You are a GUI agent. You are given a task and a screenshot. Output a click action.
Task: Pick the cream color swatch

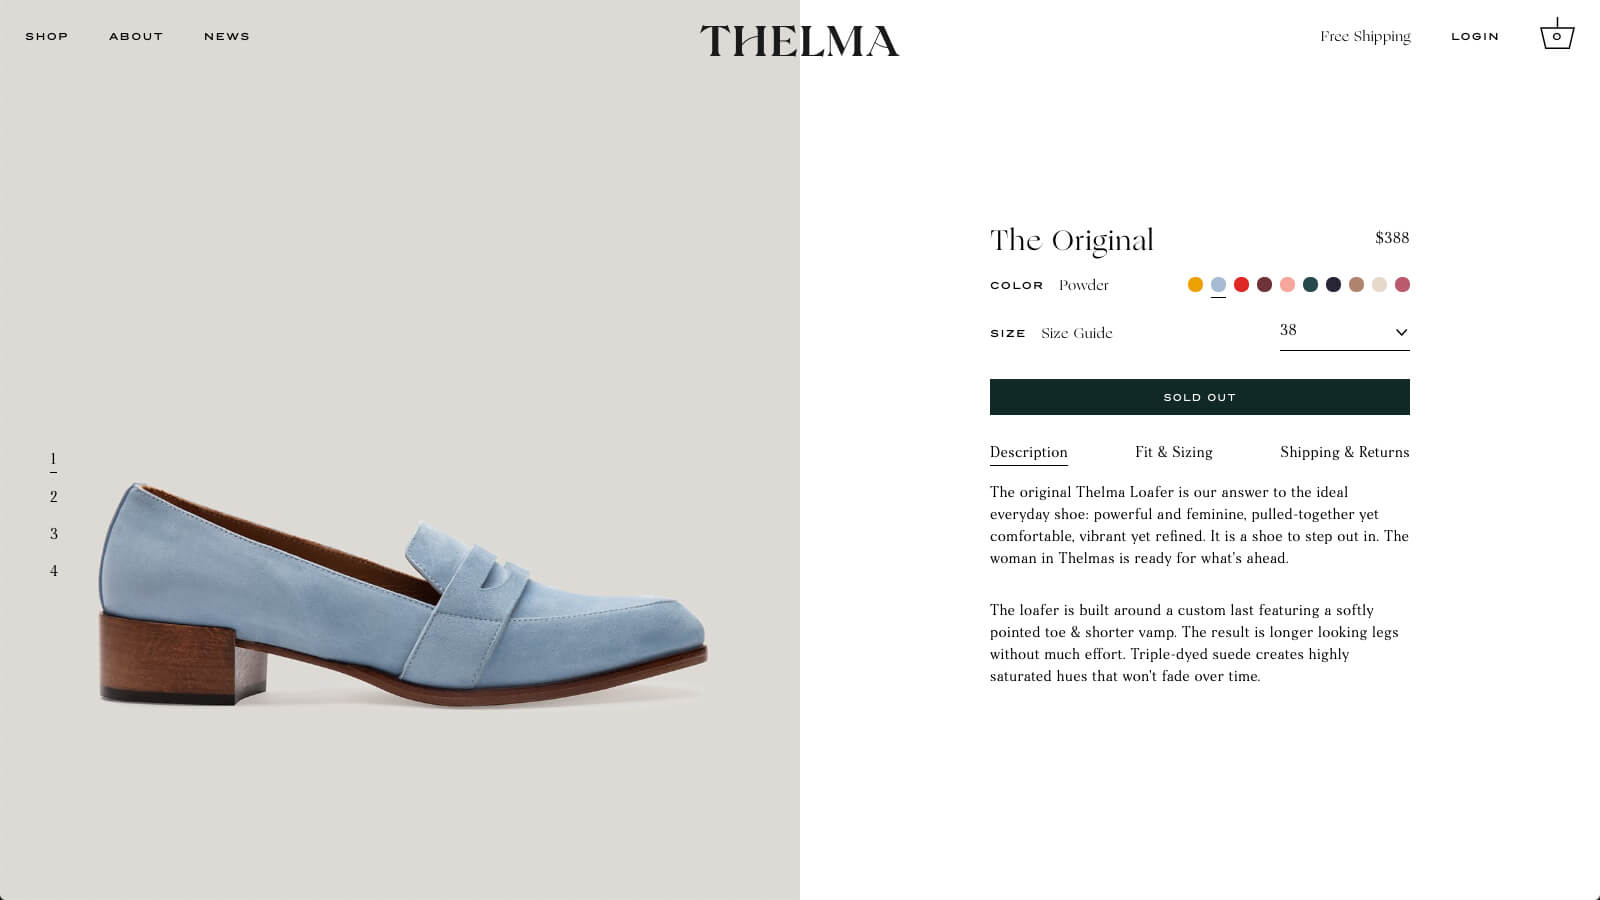[x=1379, y=285]
